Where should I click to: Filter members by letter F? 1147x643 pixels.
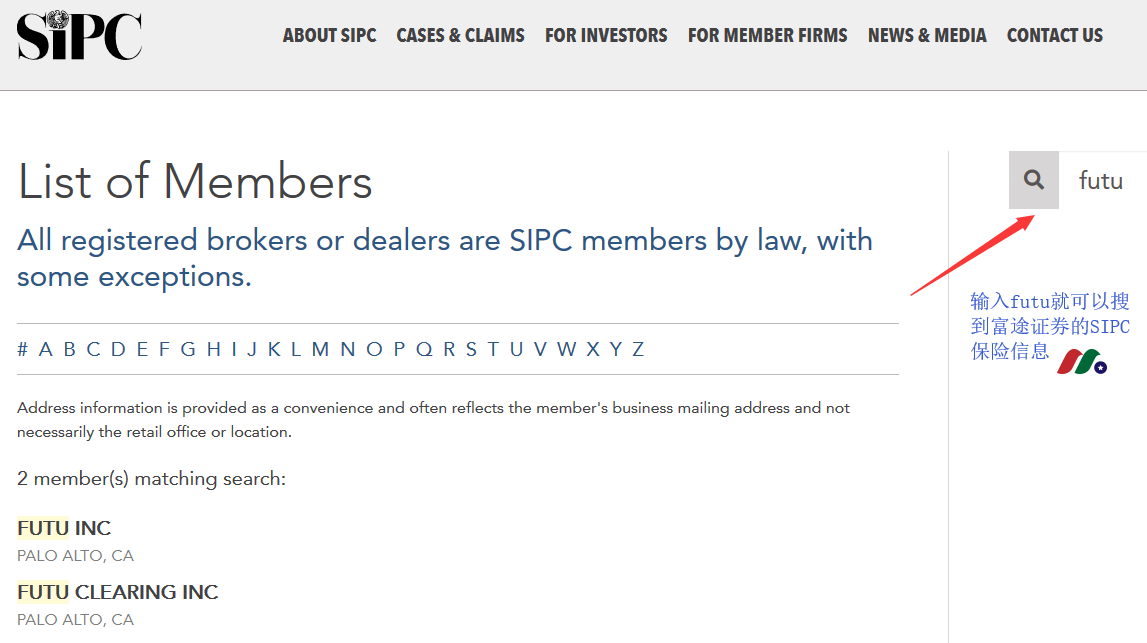point(165,350)
